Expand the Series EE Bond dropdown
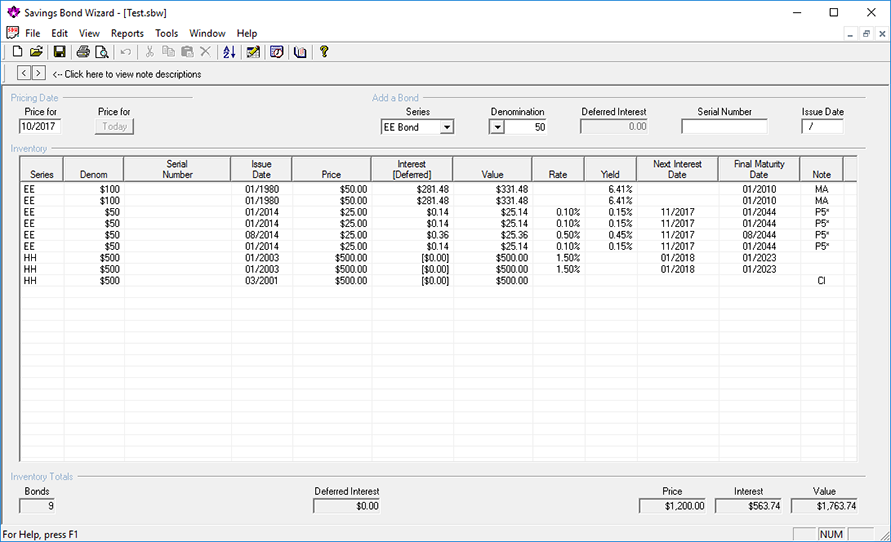Screen dimensions: 891x542 (447, 127)
